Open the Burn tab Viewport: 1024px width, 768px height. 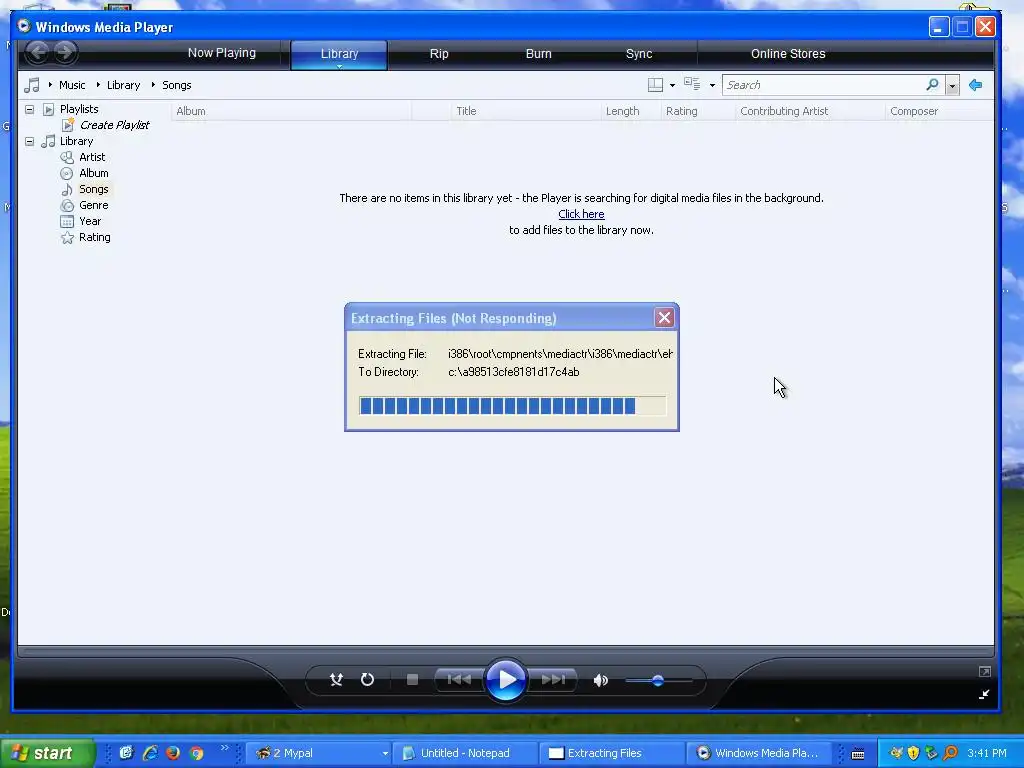coord(539,54)
